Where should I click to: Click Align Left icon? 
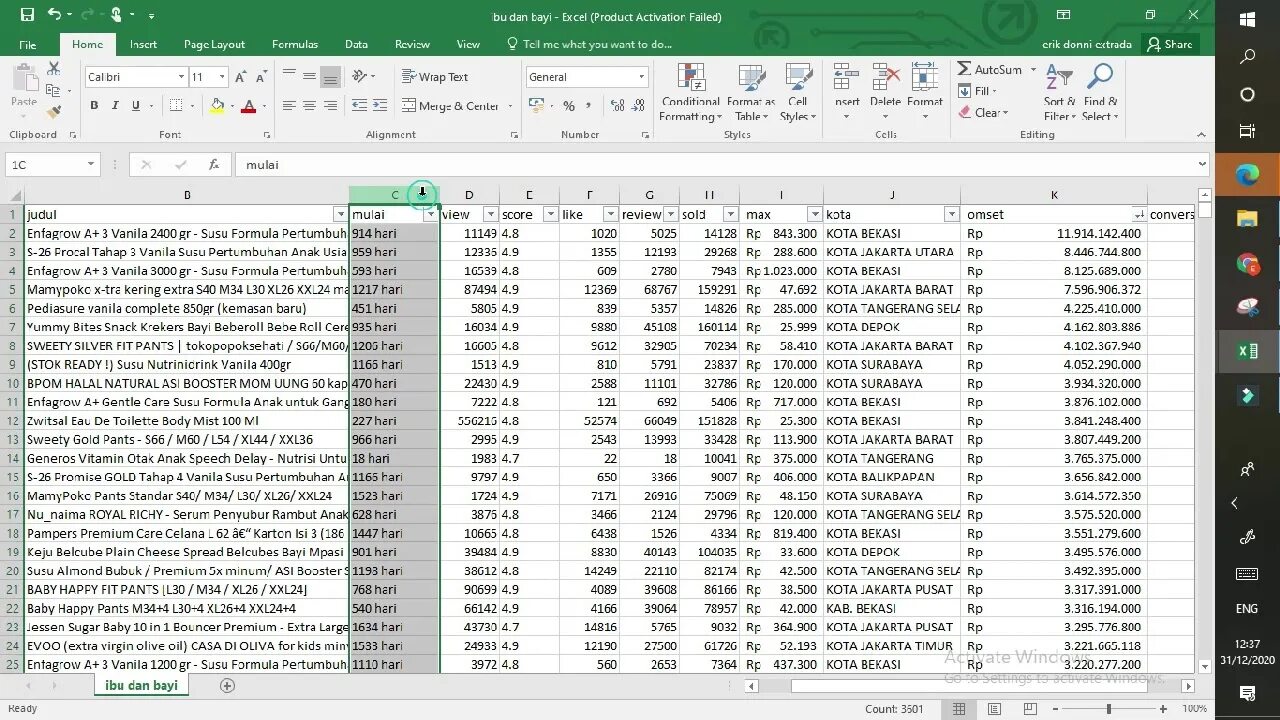pos(289,106)
